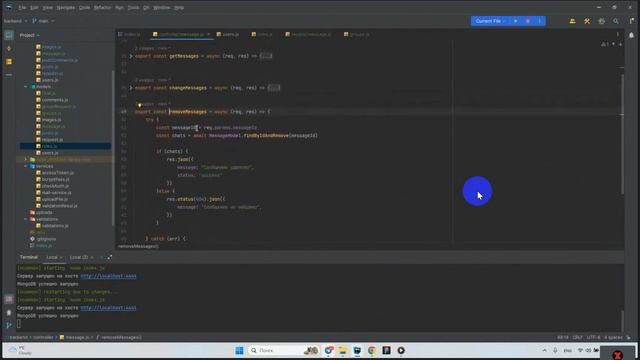Open Chrome from the taskbar

(371, 351)
